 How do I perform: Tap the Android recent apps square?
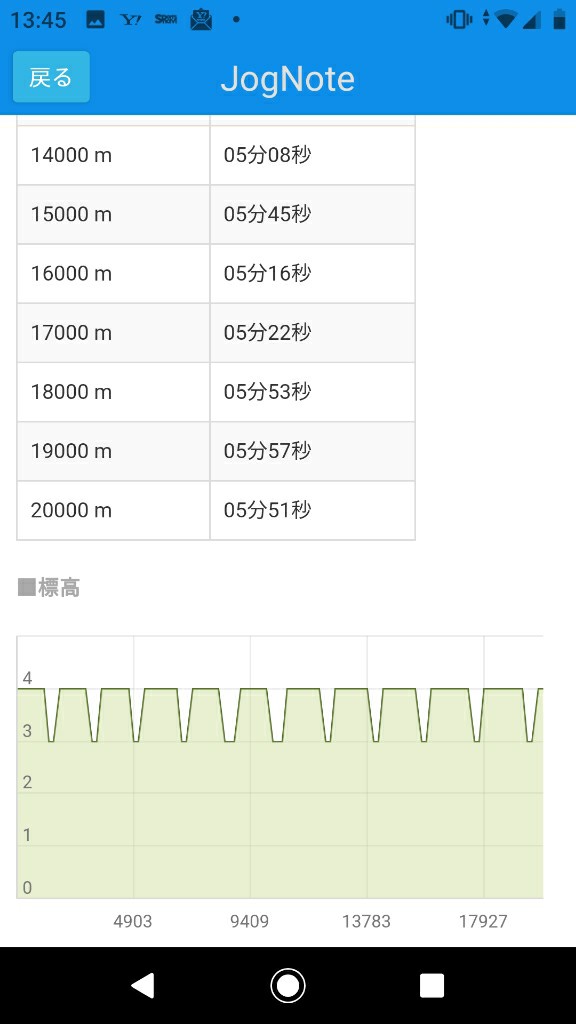[432, 985]
